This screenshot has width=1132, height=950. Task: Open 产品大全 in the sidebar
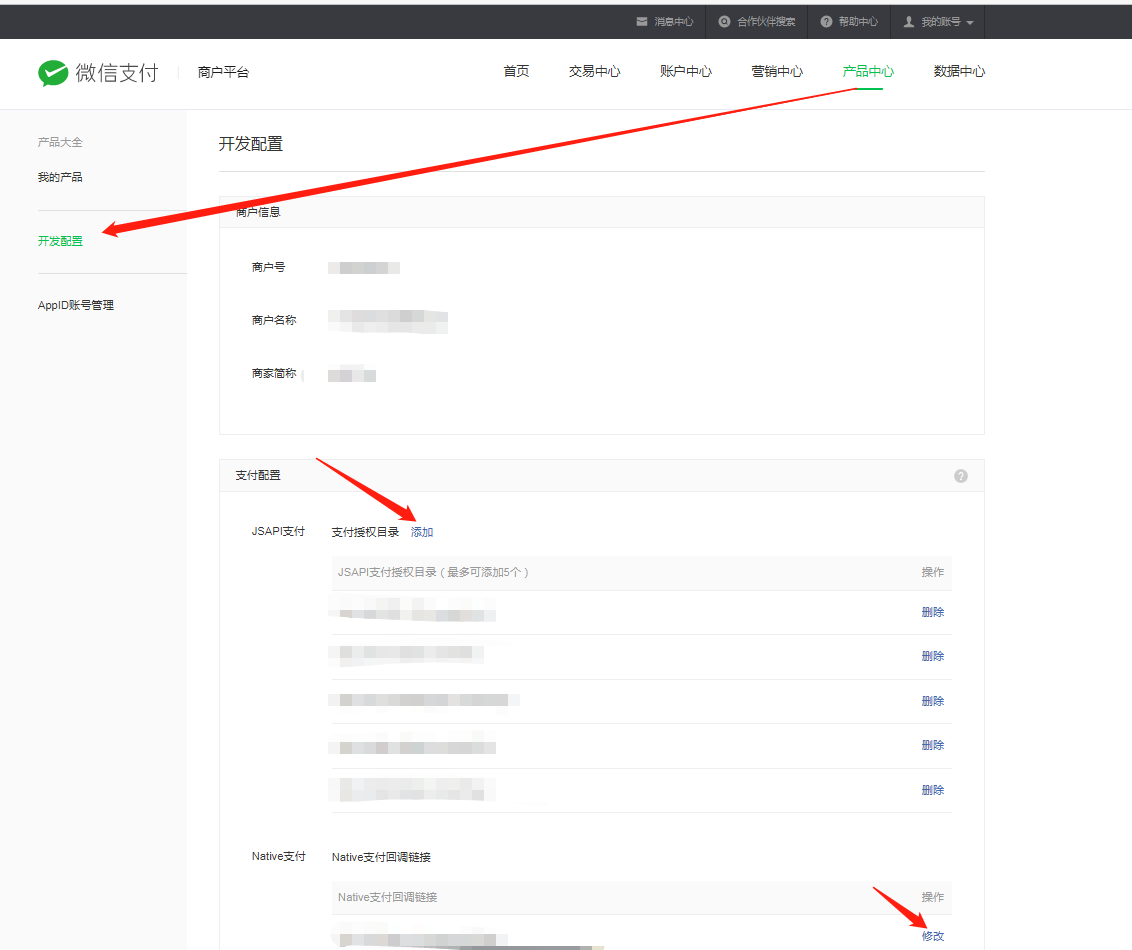pyautogui.click(x=60, y=142)
